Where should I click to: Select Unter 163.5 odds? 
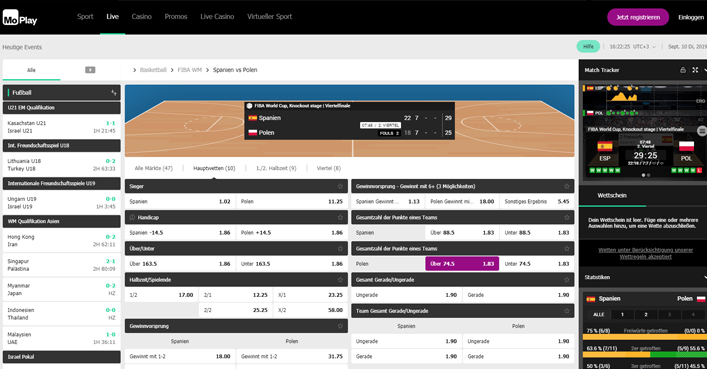[292, 263]
